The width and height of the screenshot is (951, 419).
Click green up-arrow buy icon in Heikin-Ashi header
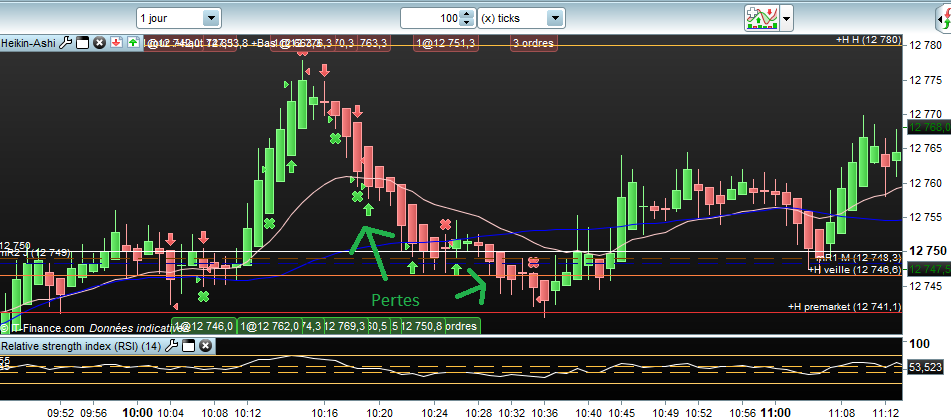click(x=133, y=43)
